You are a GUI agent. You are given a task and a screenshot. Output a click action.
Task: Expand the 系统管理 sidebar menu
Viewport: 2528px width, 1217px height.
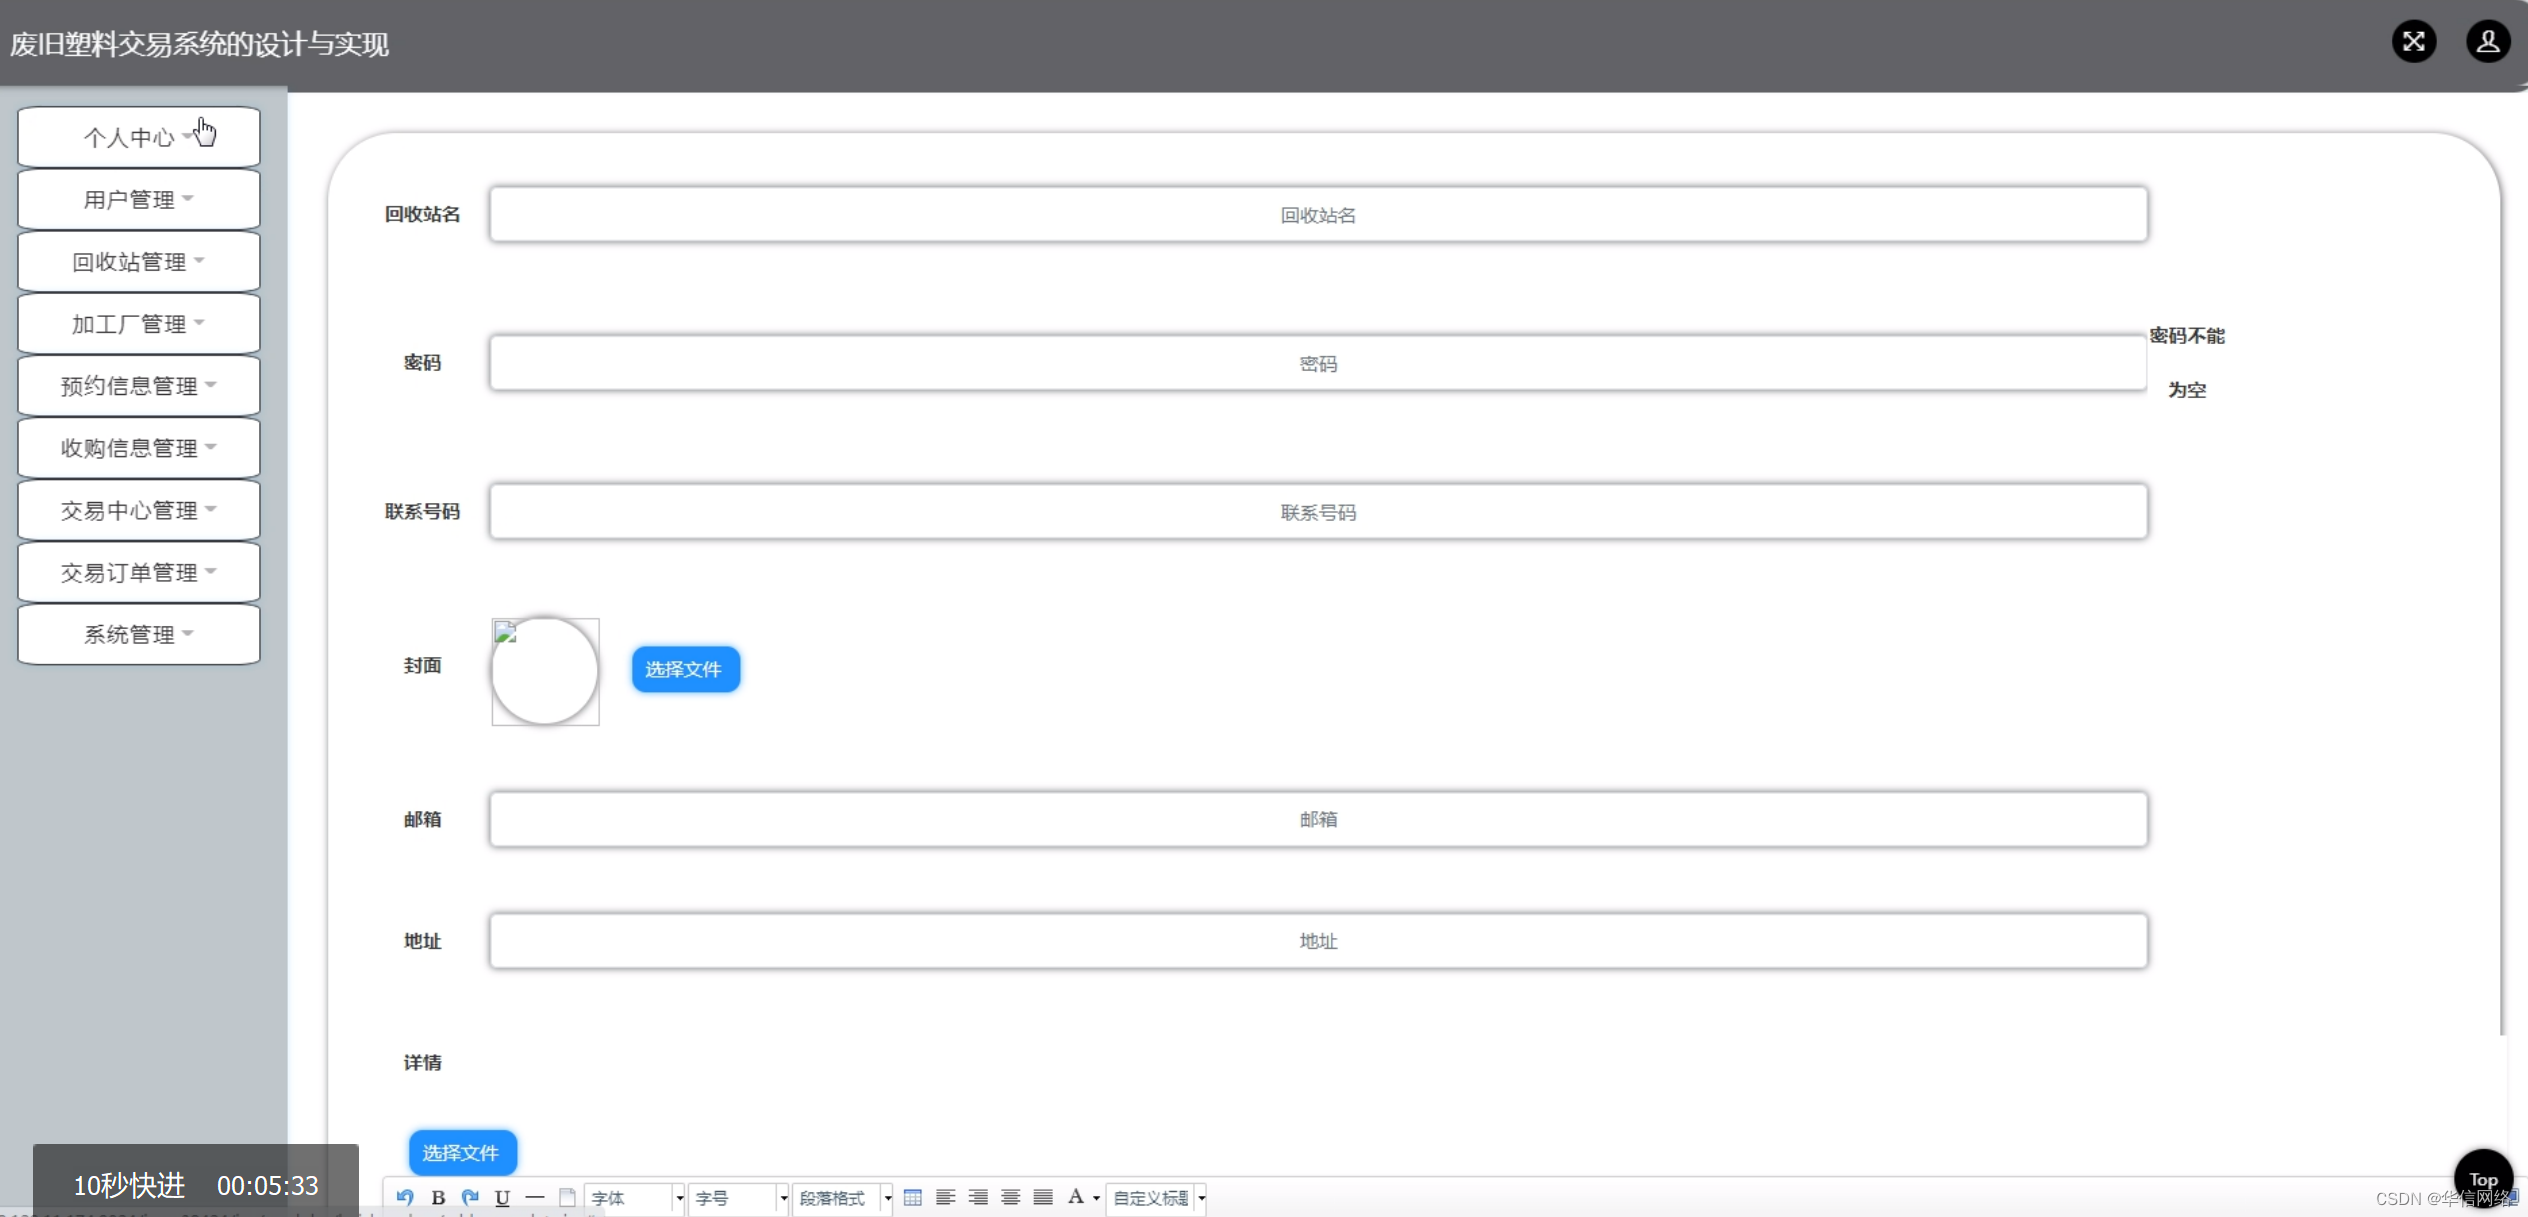(139, 634)
